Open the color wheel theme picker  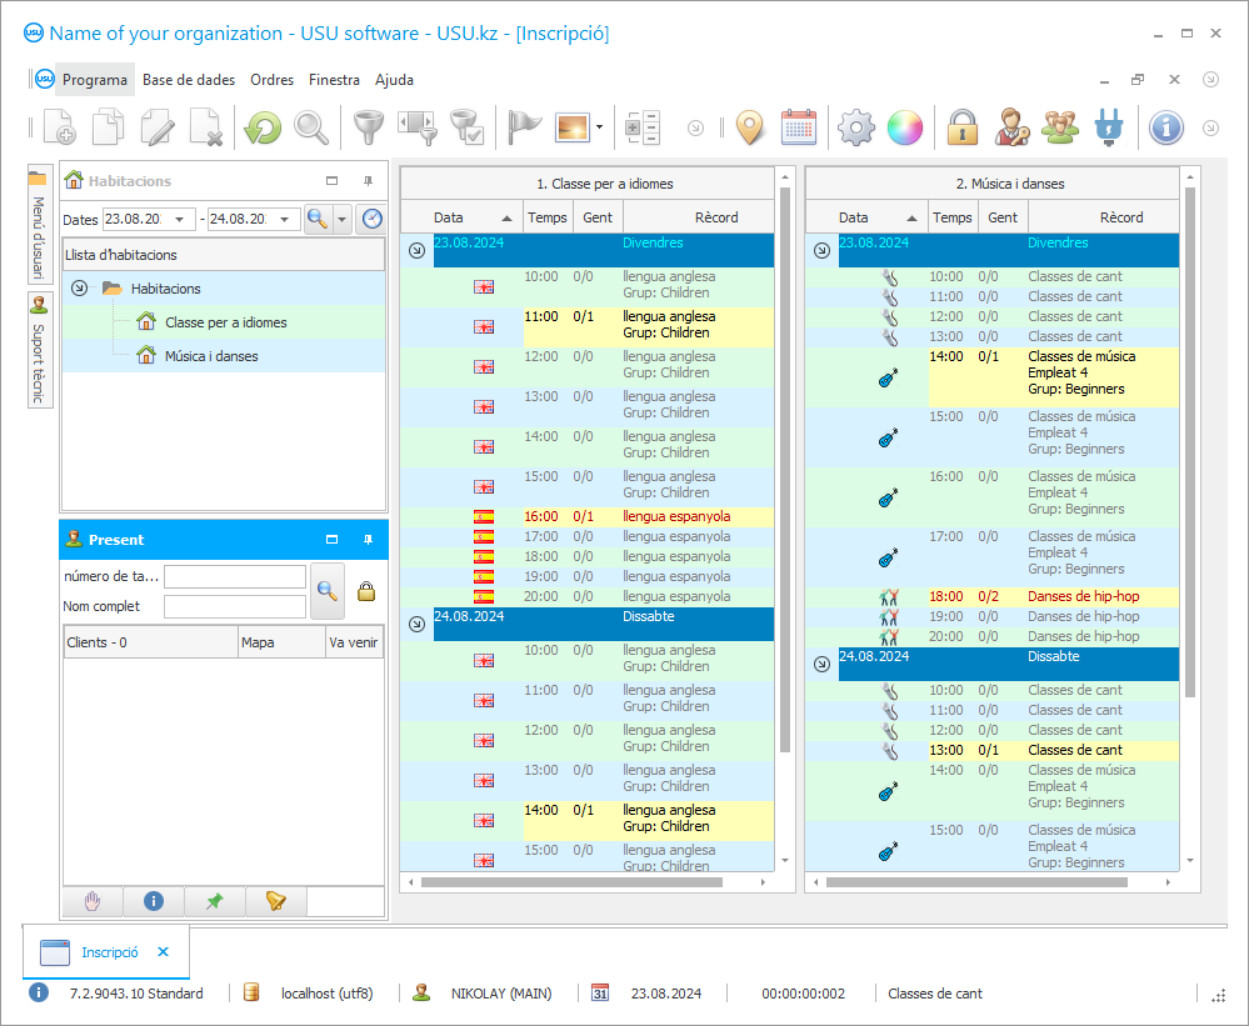905,128
